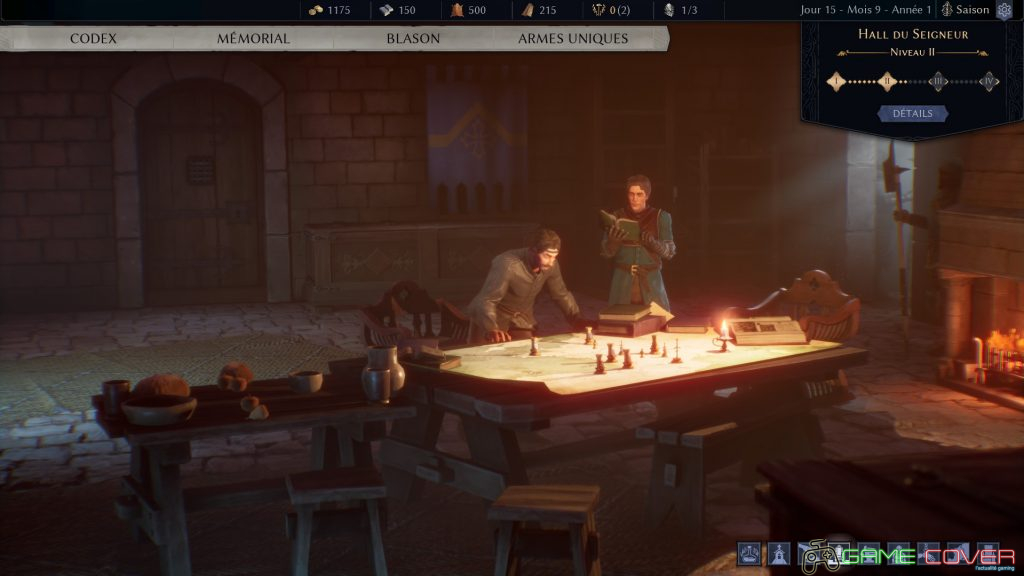Open the Blason tab
This screenshot has width=1024, height=576.
coord(413,39)
